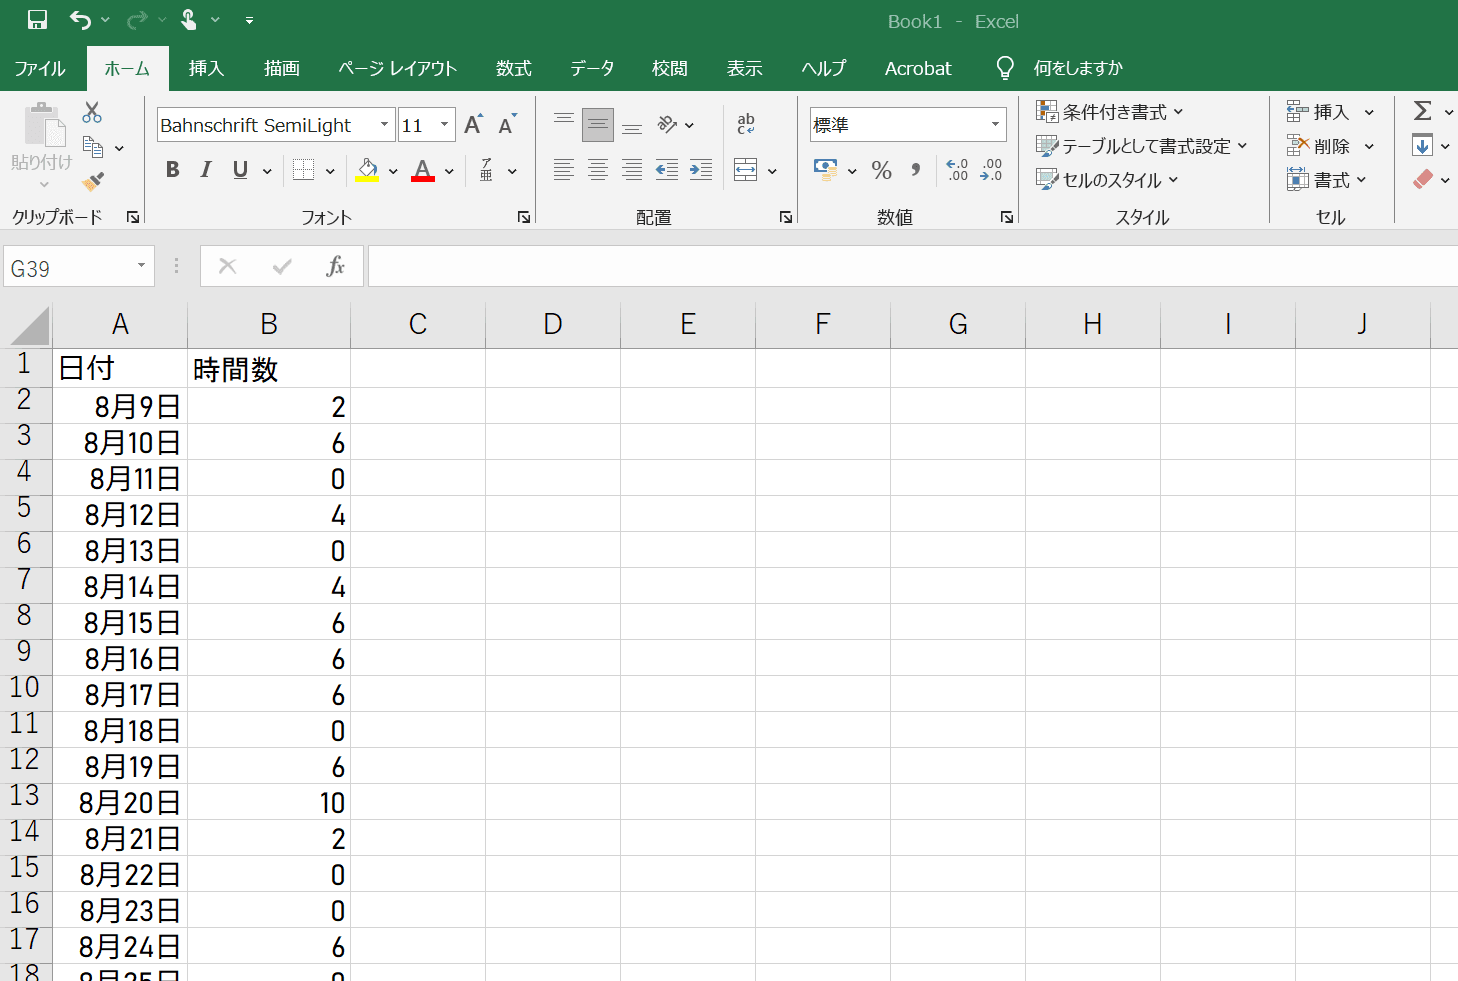Image resolution: width=1458 pixels, height=981 pixels.
Task: Click the Save icon in title bar
Action: pyautogui.click(x=37, y=20)
